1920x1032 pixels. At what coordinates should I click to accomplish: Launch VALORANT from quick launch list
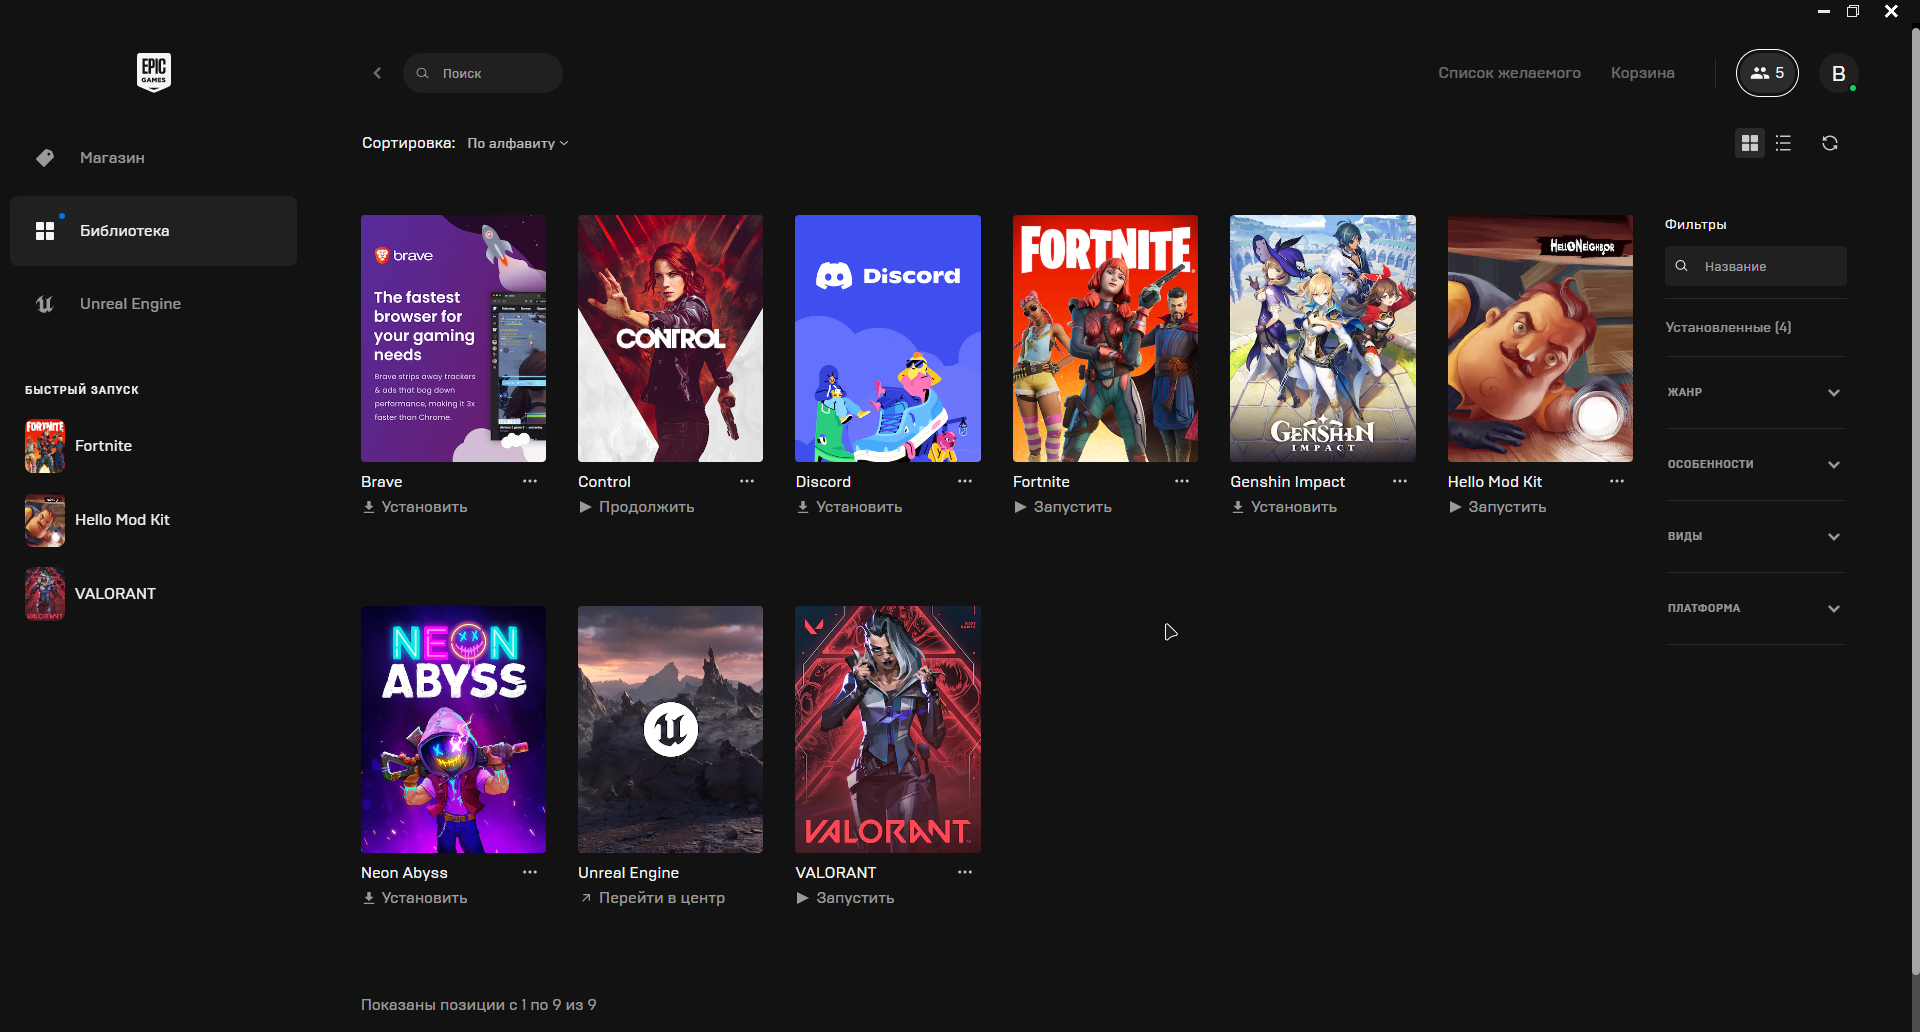(x=91, y=594)
